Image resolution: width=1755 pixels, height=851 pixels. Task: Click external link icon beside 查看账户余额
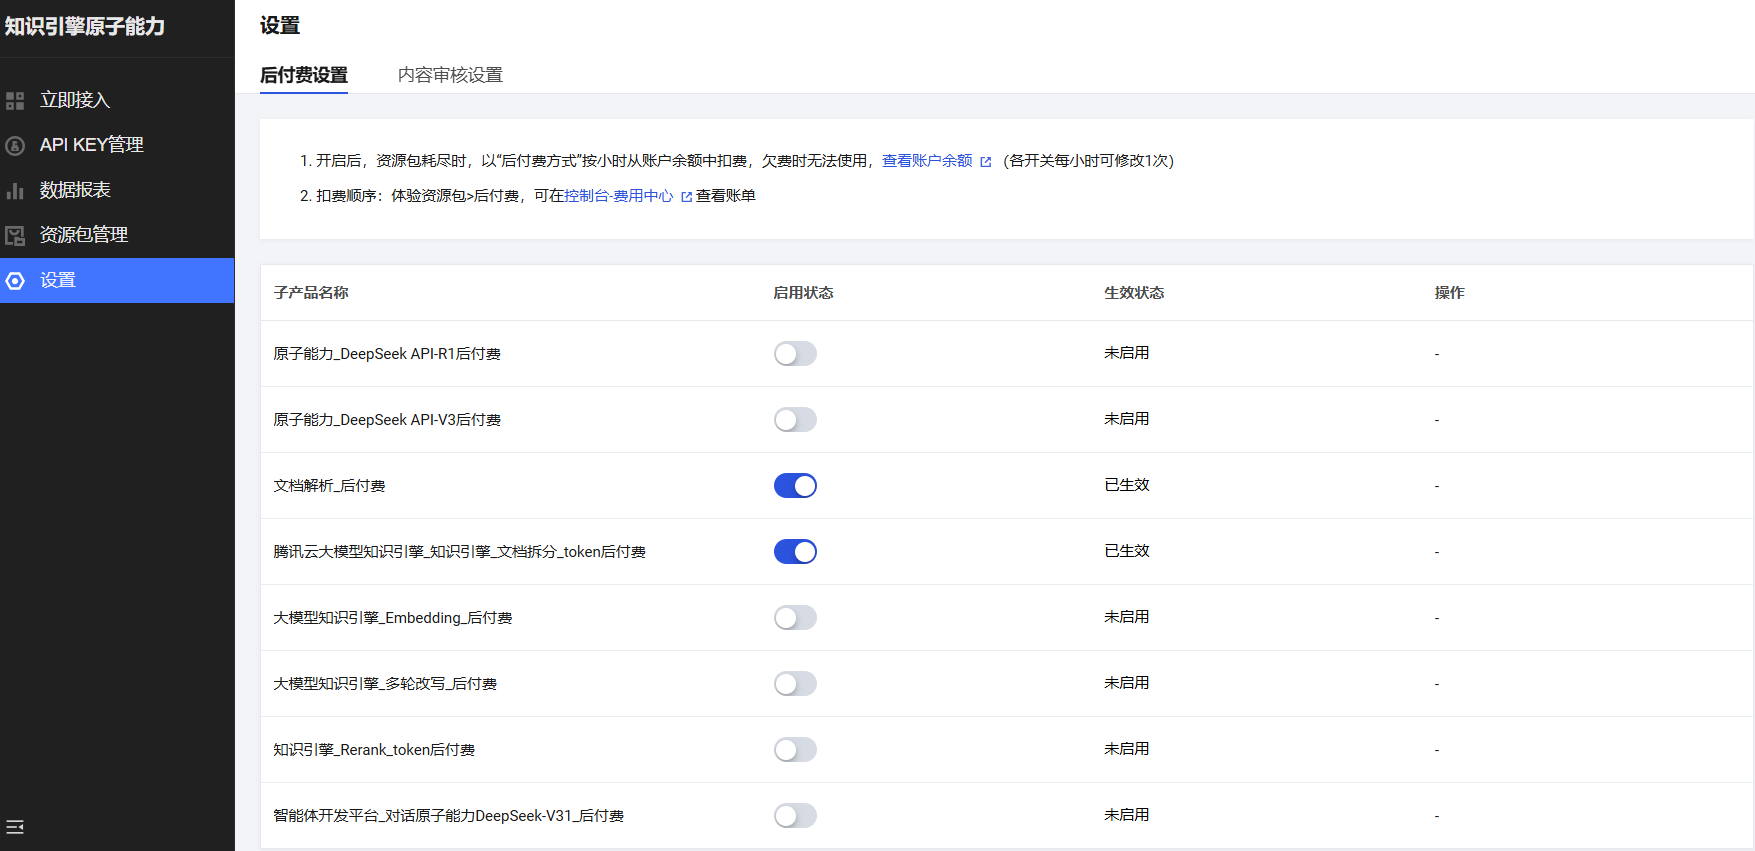point(986,162)
